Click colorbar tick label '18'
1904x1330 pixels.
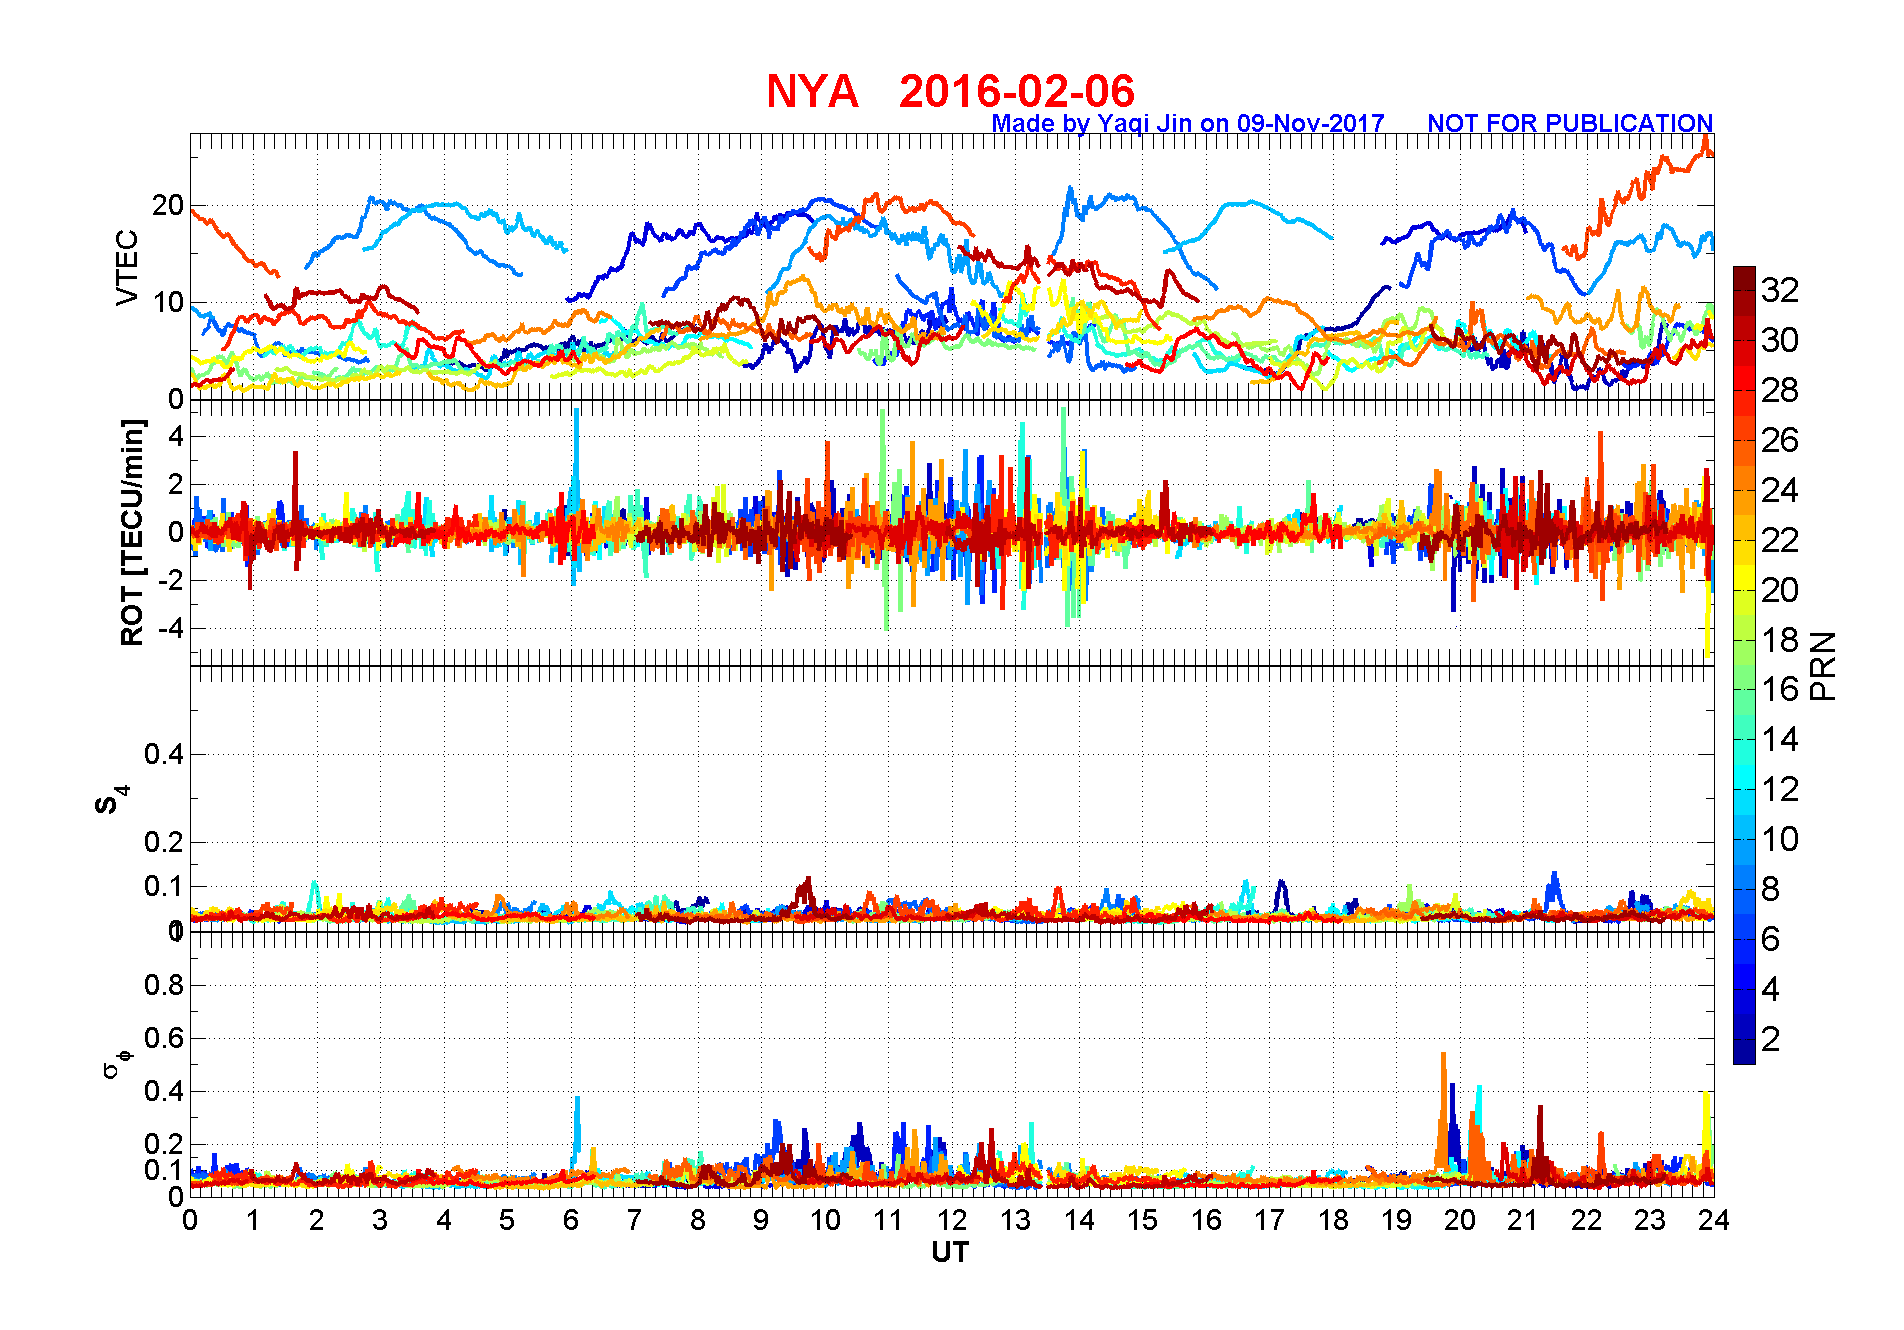tap(1780, 640)
